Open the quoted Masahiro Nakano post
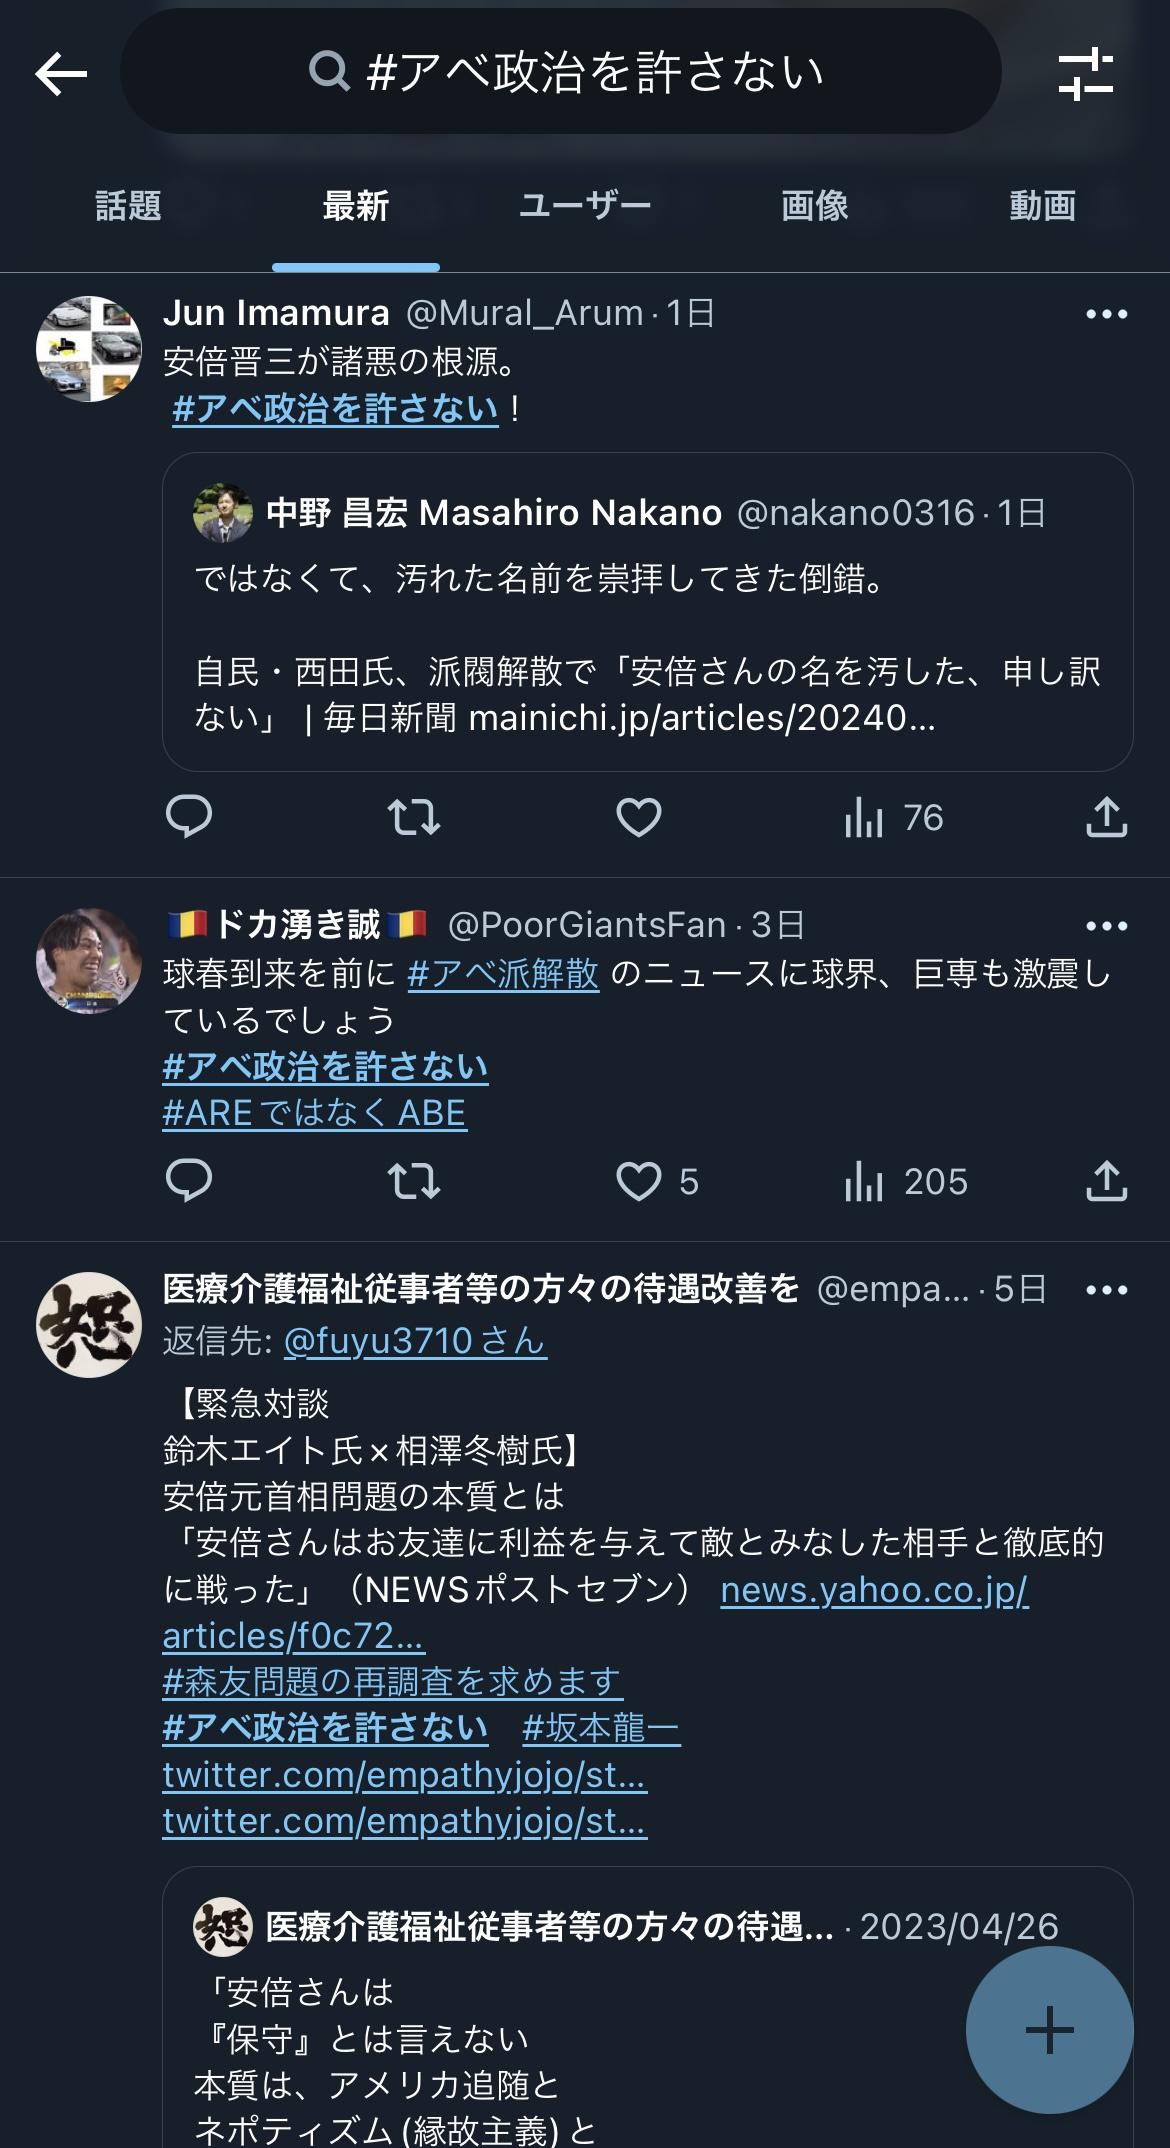 648,612
